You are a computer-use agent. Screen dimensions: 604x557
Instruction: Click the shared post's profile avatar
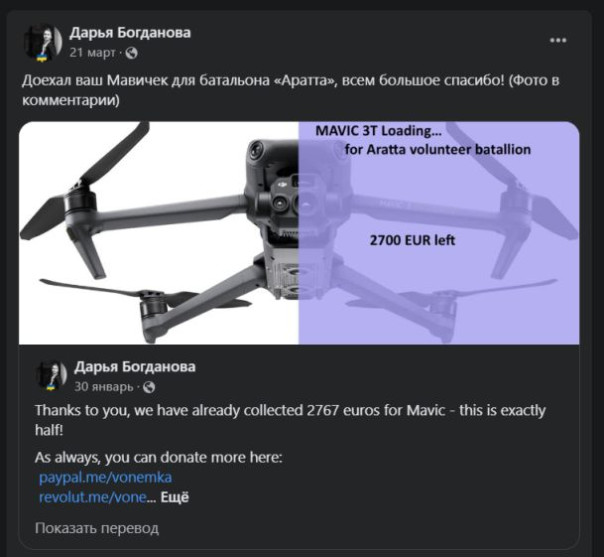coord(52,375)
